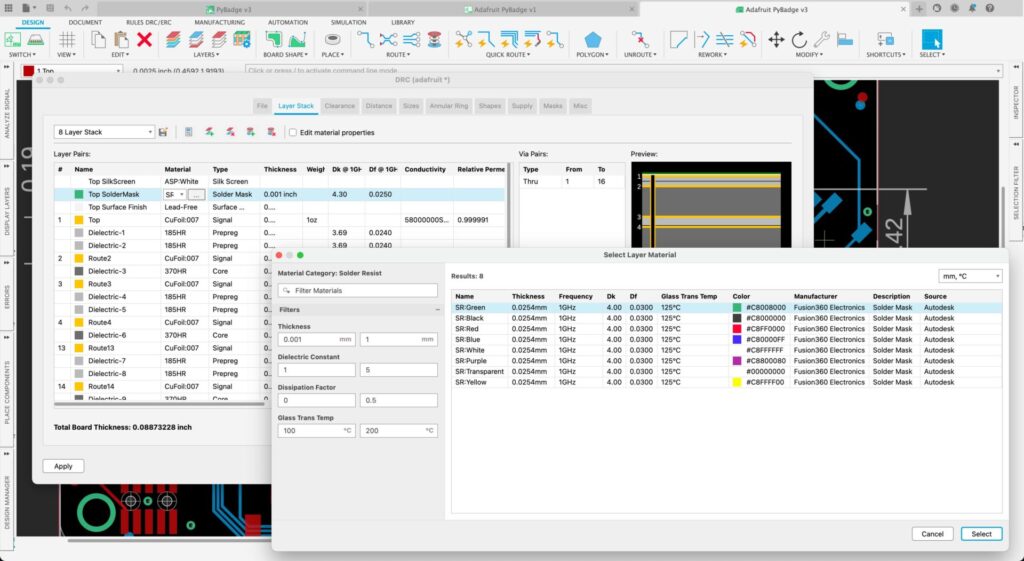The height and width of the screenshot is (561, 1024).
Task: Enable Edit material properties checkbox
Action: (292, 132)
